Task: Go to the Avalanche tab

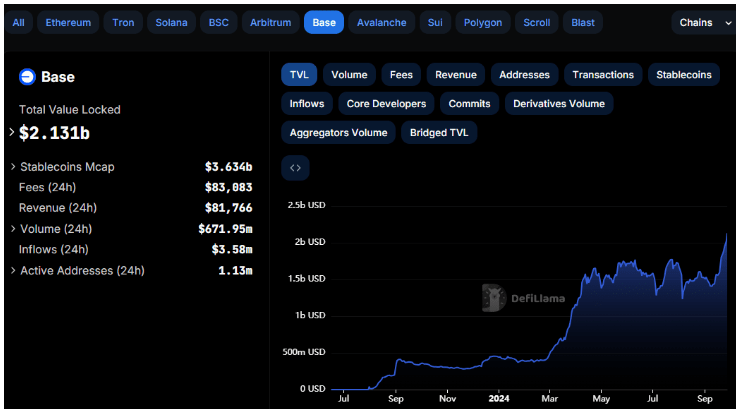Action: tap(381, 23)
